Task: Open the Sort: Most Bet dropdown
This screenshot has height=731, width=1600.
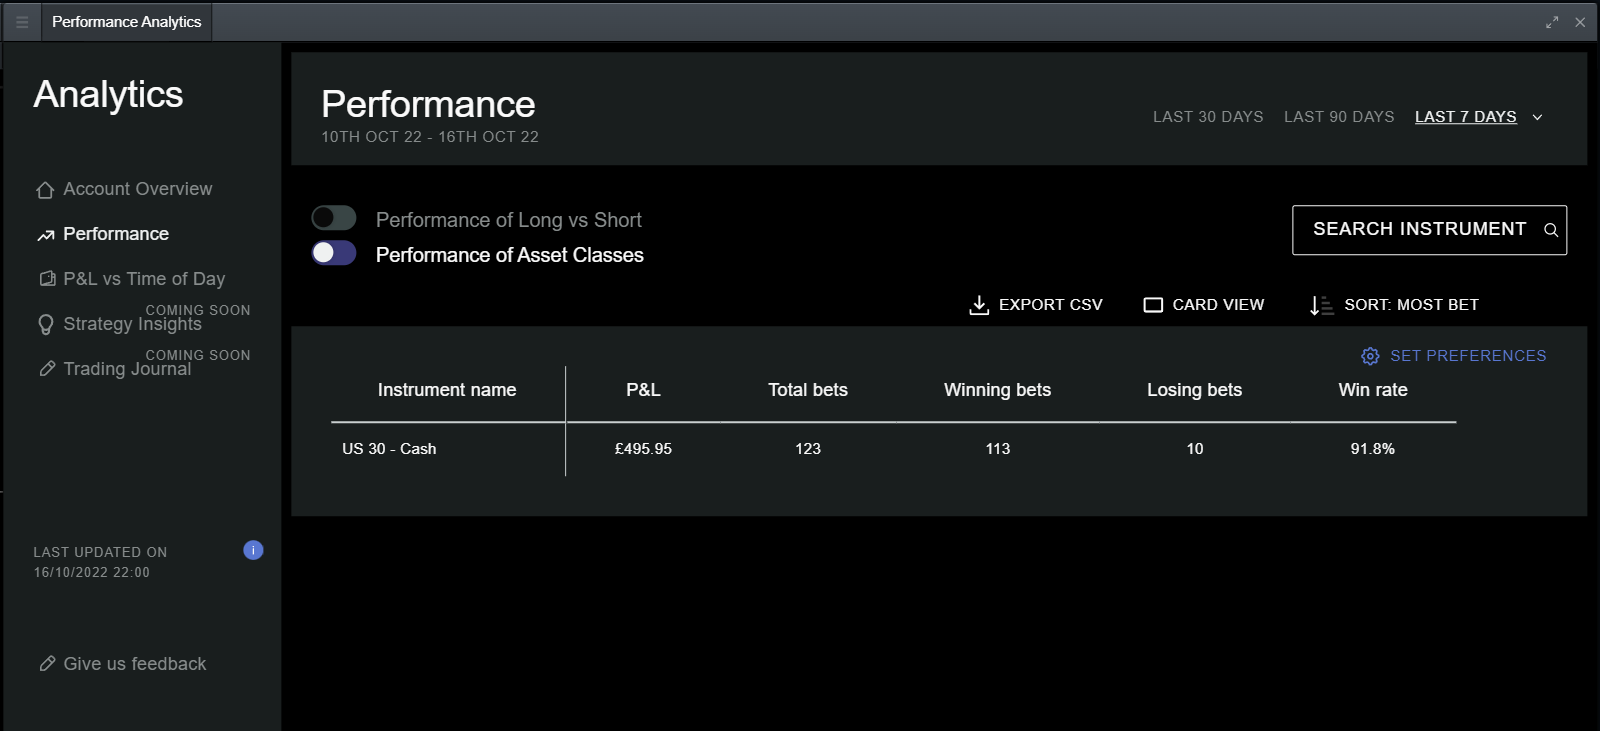Action: tap(1394, 305)
